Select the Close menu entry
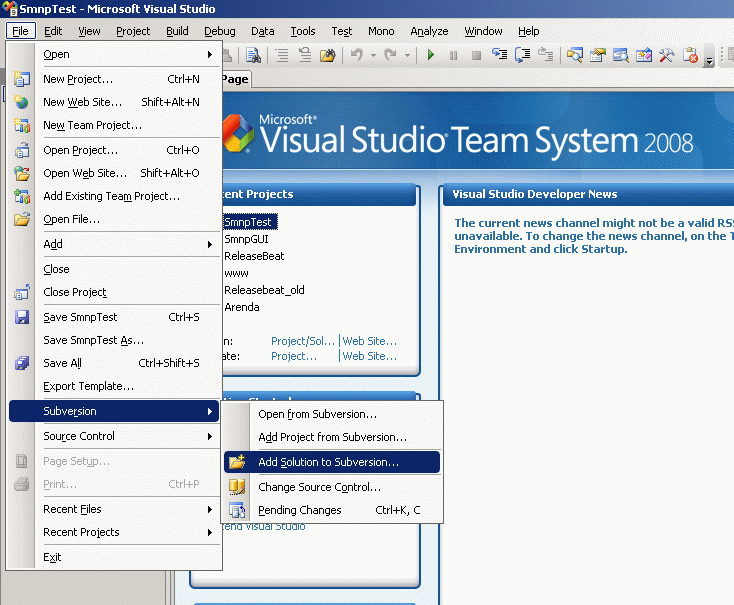734x605 pixels. click(x=114, y=269)
